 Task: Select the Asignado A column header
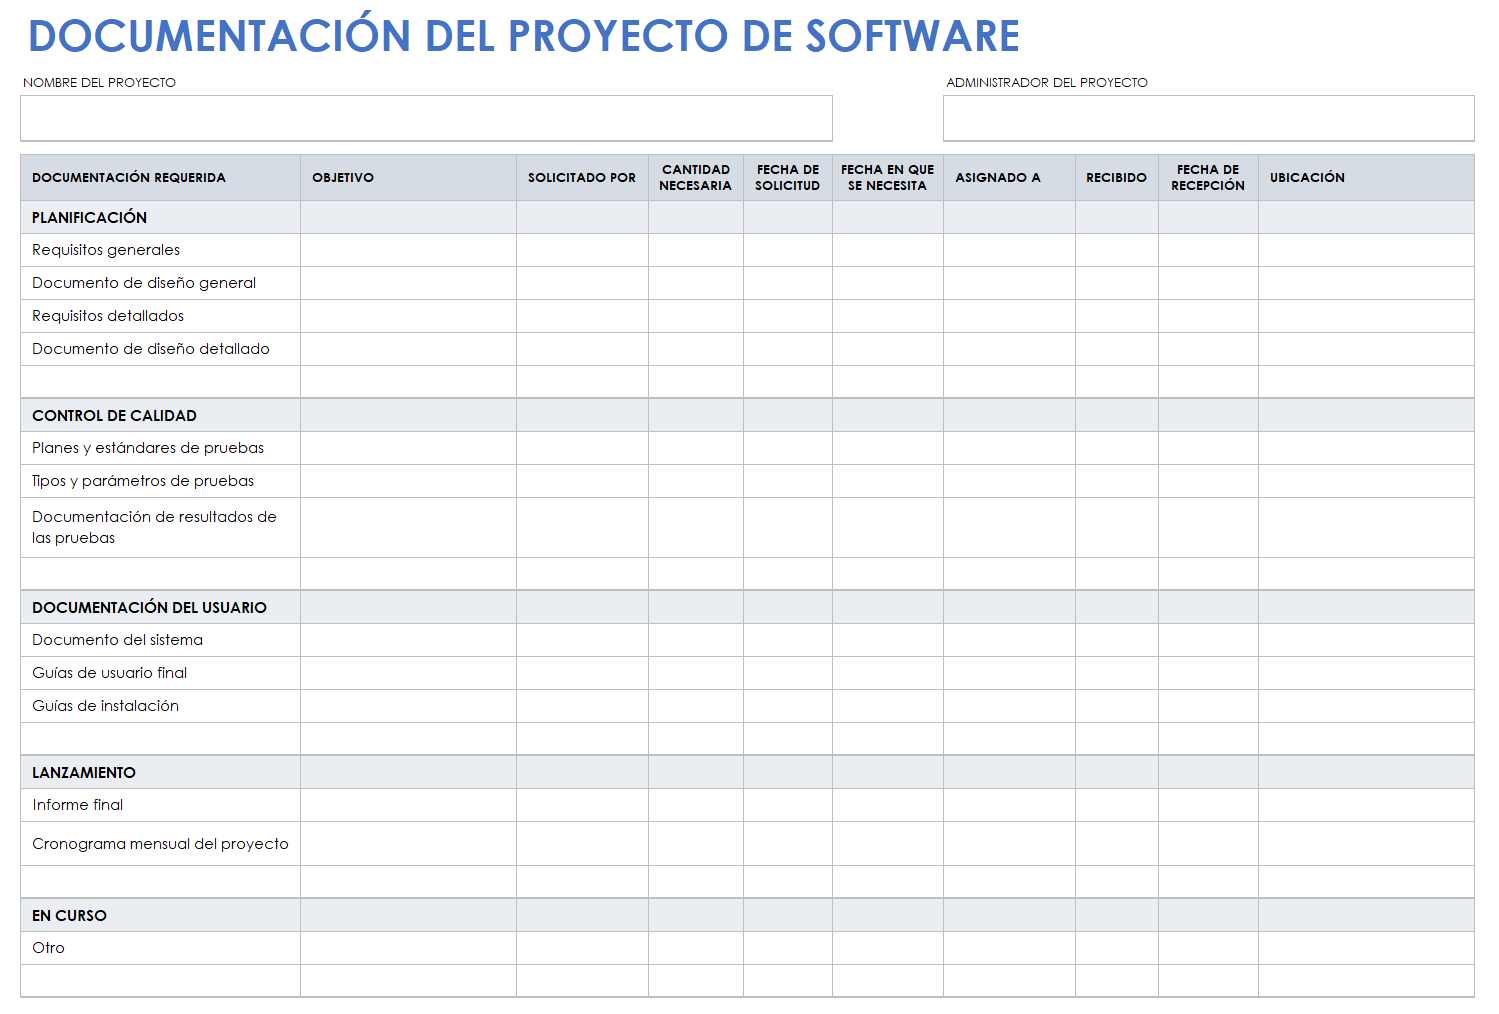coord(1009,178)
